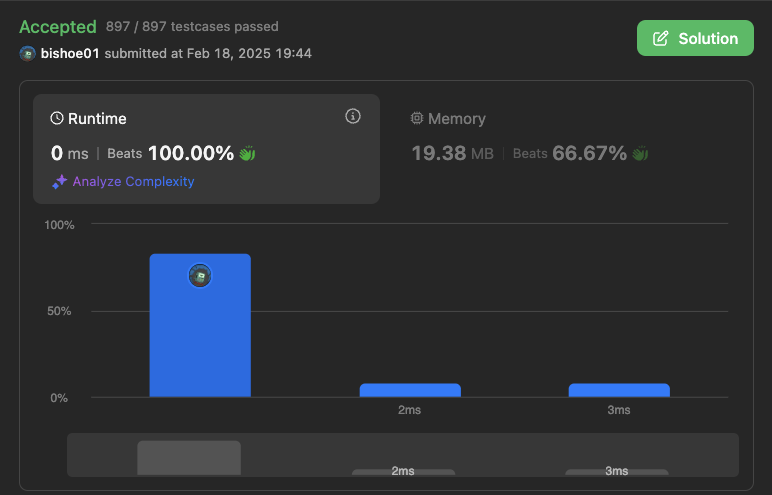Select the 2ms bar in the chart
772x495 pixels.
click(410, 390)
